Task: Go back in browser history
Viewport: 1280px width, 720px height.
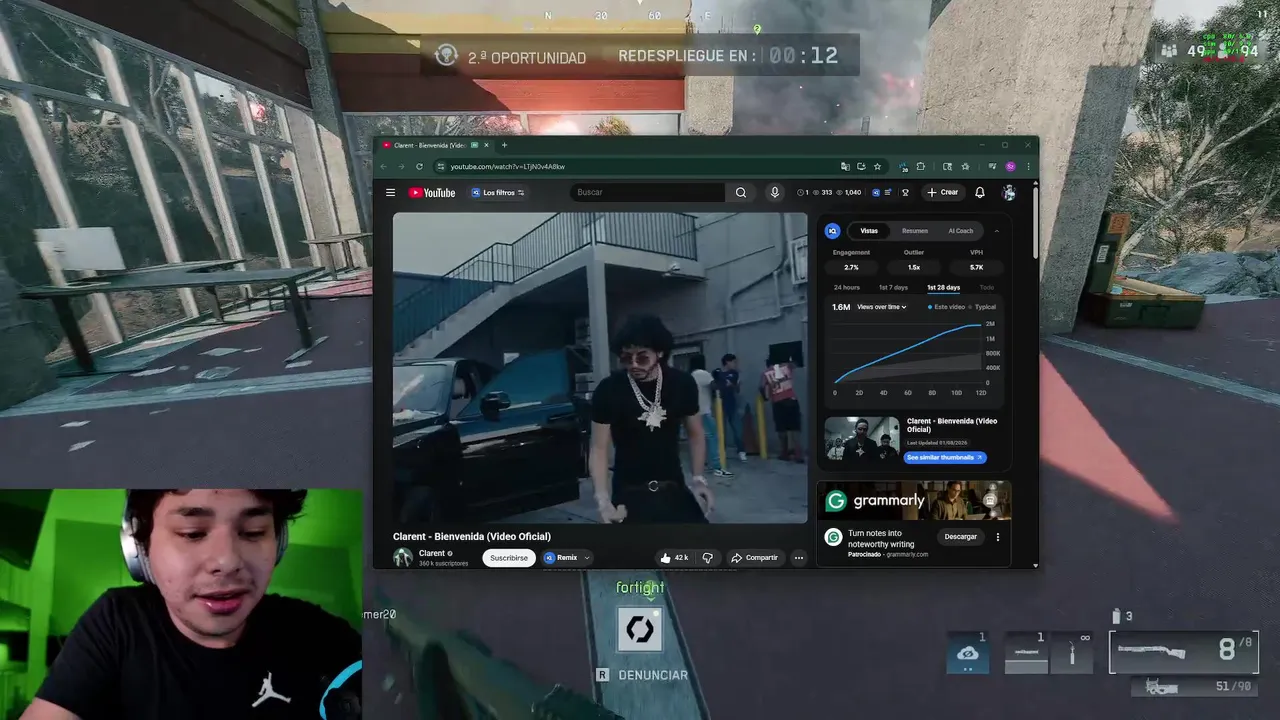Action: 383,167
